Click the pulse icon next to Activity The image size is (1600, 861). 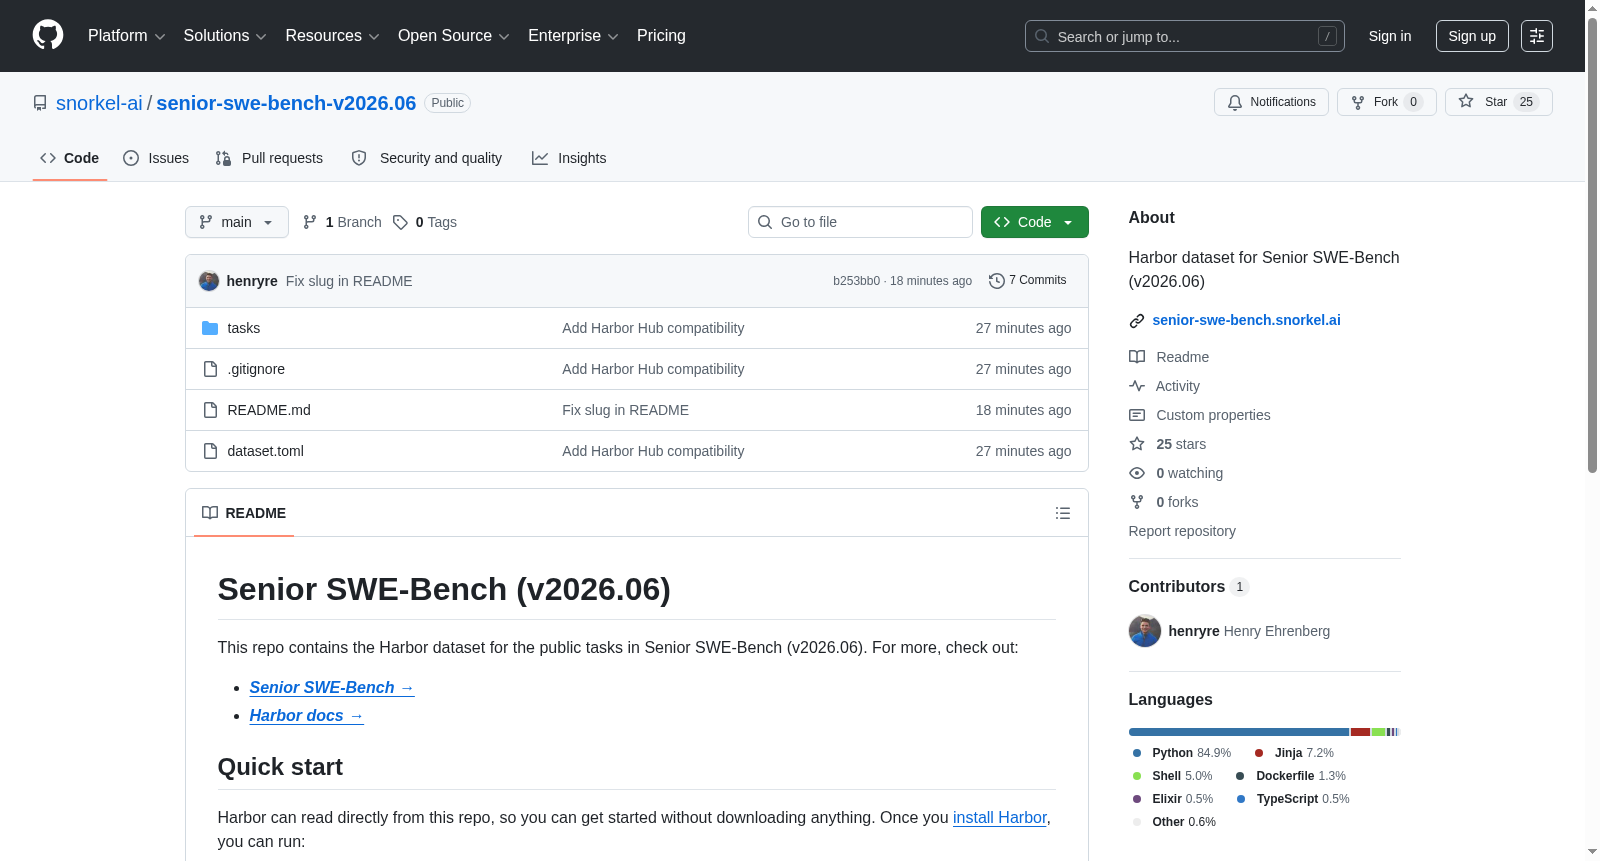click(1137, 386)
